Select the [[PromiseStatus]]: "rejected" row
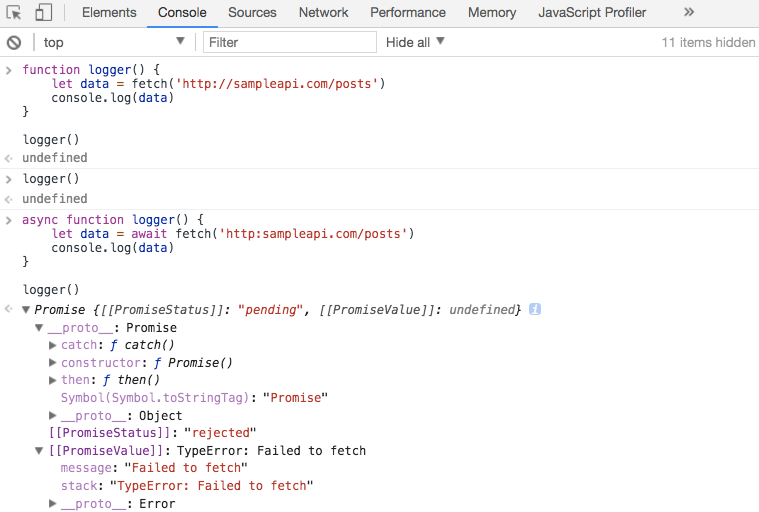This screenshot has width=759, height=512. tap(152, 433)
